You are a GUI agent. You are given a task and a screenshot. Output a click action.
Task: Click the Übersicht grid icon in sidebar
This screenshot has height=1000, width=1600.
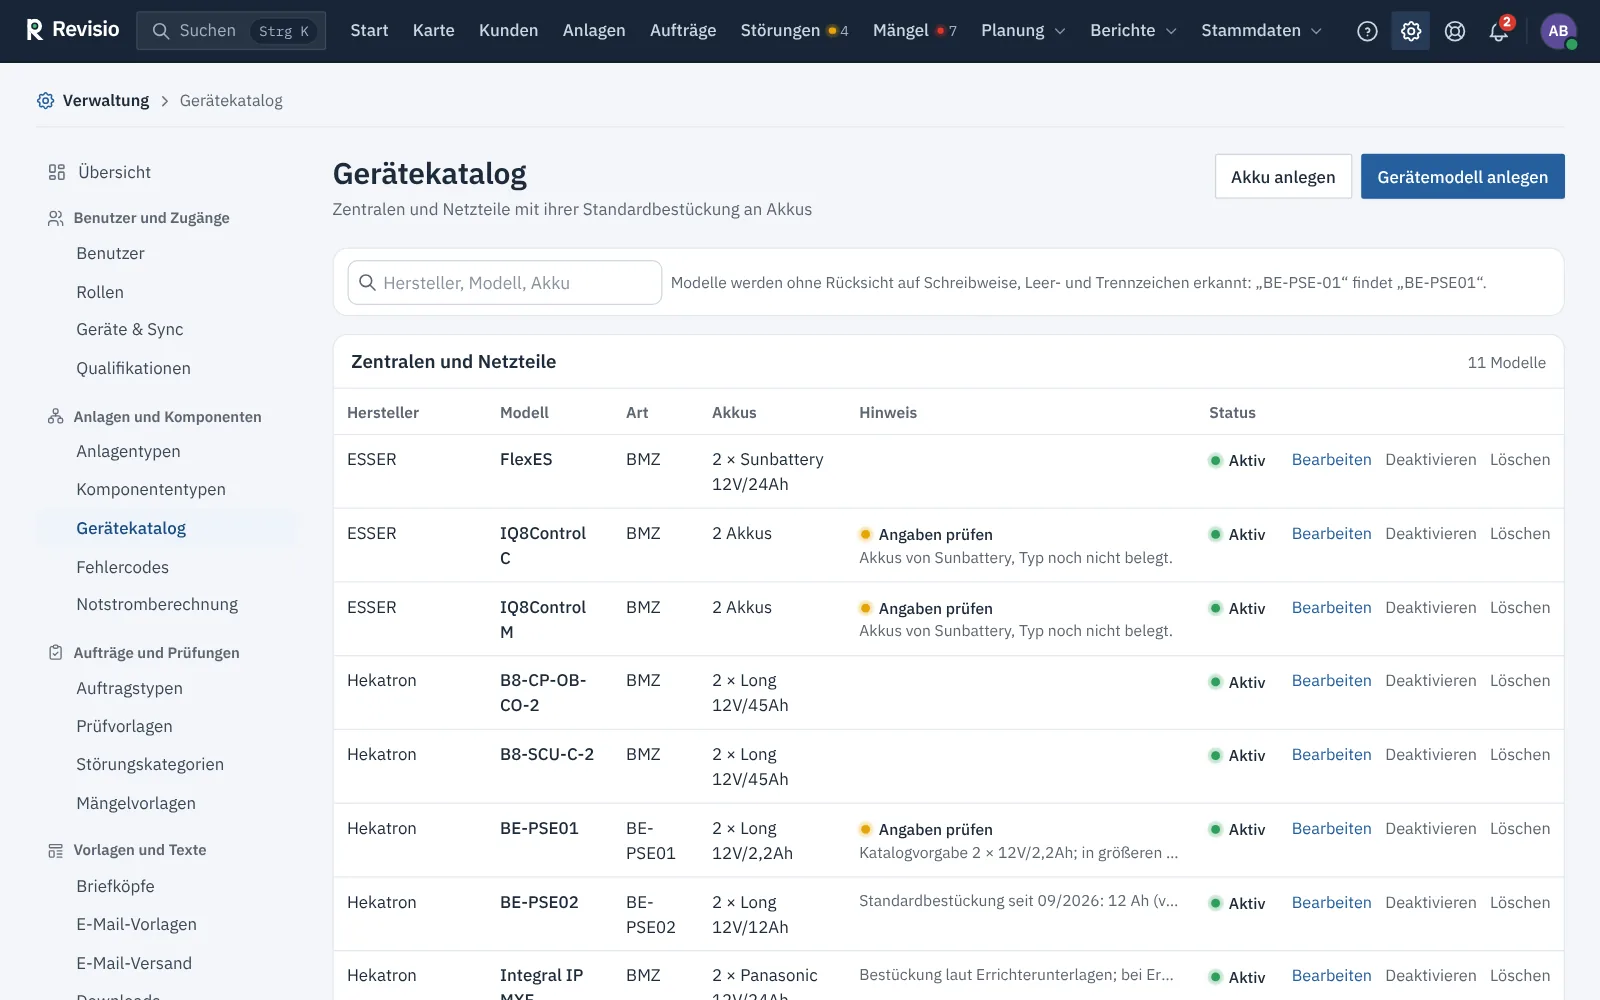click(57, 172)
